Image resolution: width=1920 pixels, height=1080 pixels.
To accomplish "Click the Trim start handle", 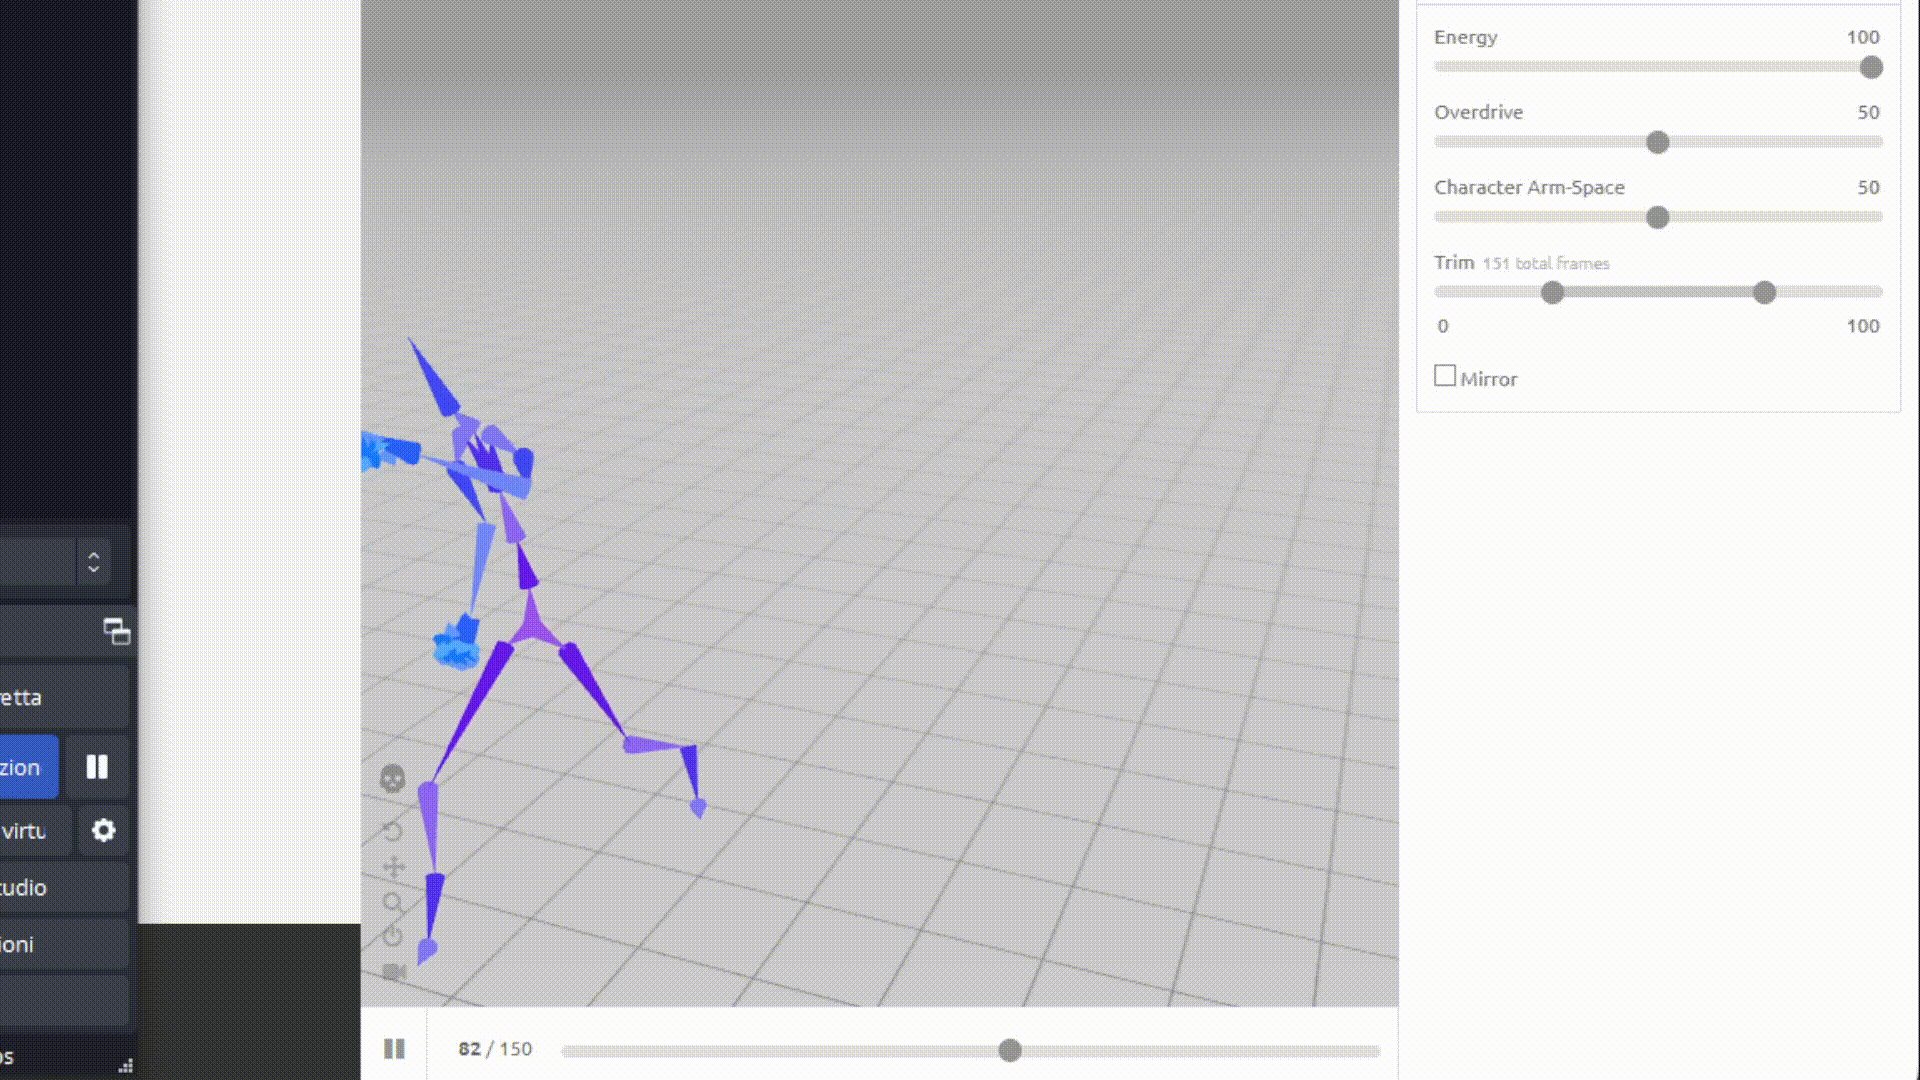I will pos(1552,292).
